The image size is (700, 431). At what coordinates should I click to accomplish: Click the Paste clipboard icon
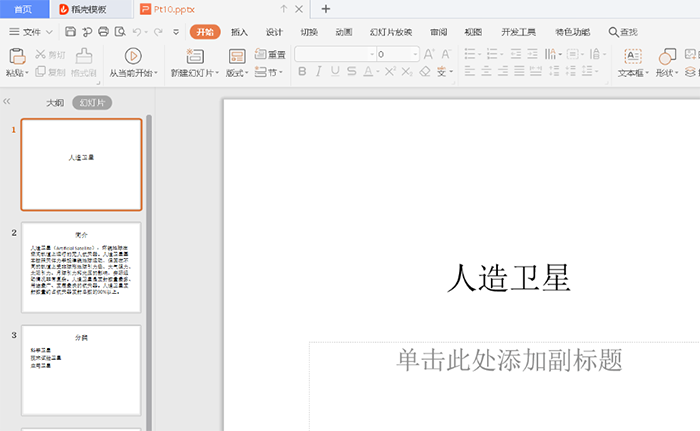pos(14,56)
